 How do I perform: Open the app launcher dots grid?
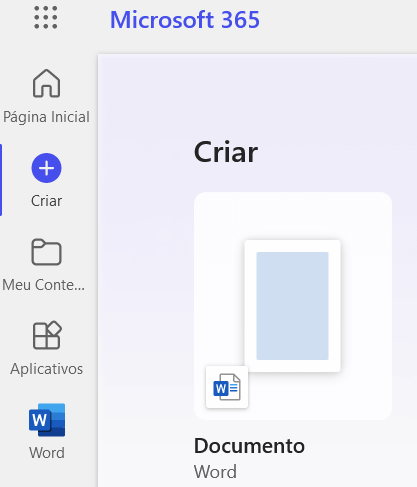pyautogui.click(x=46, y=18)
